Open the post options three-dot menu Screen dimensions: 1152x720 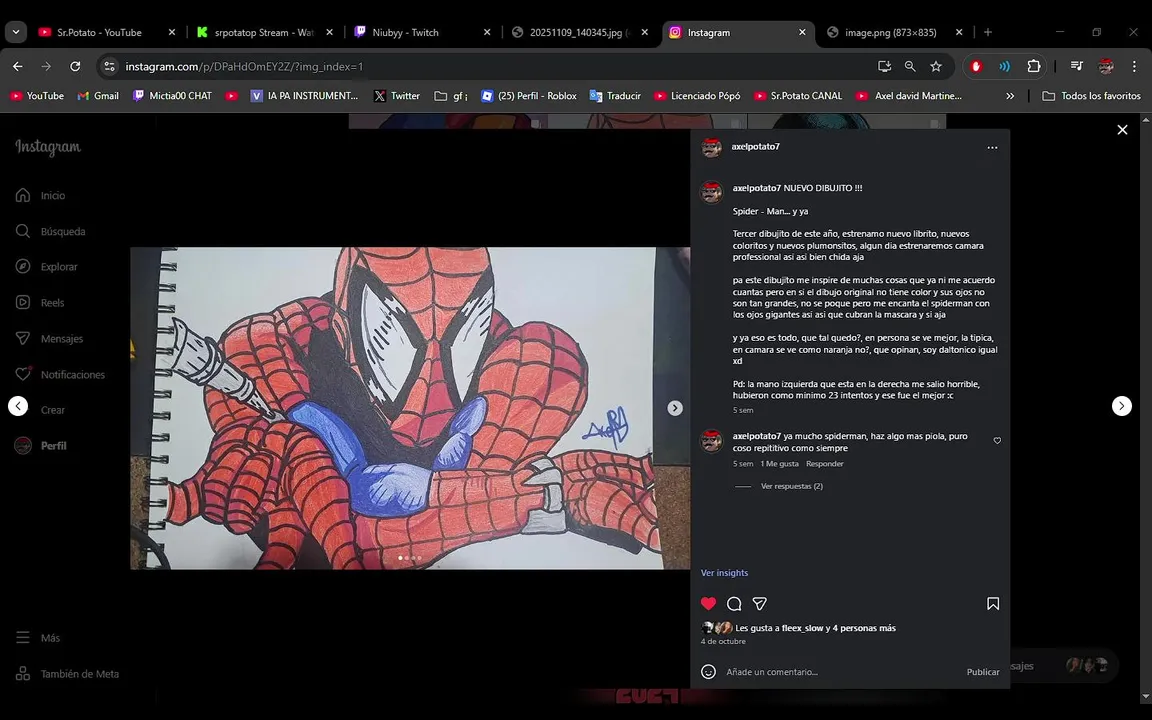(x=993, y=148)
